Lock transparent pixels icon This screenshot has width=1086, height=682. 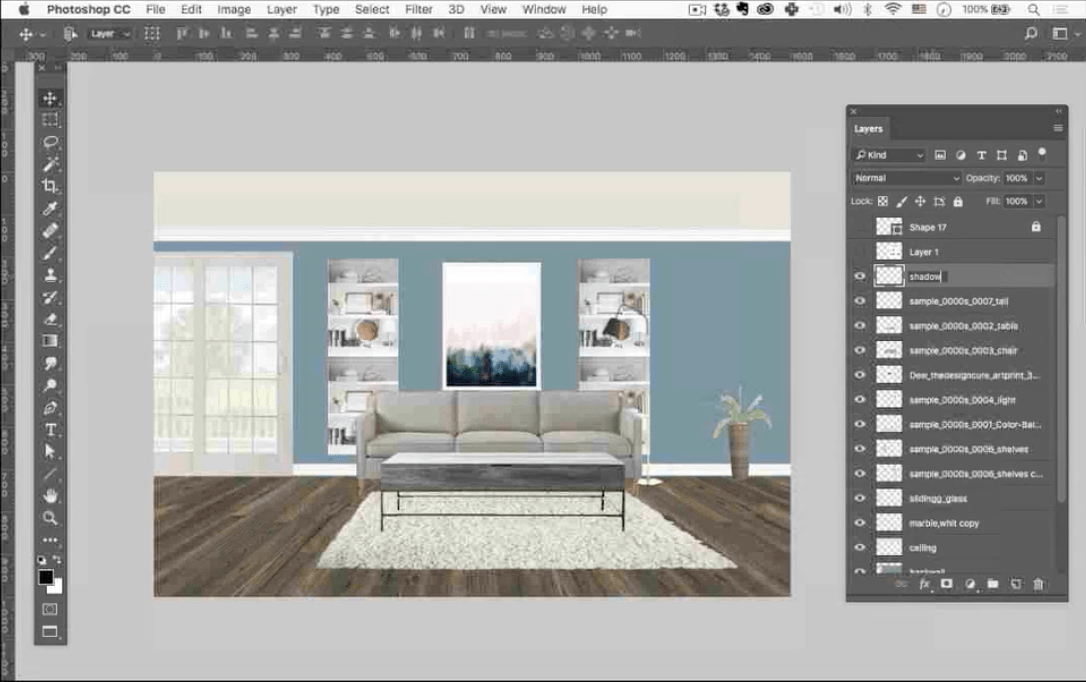pyautogui.click(x=882, y=201)
